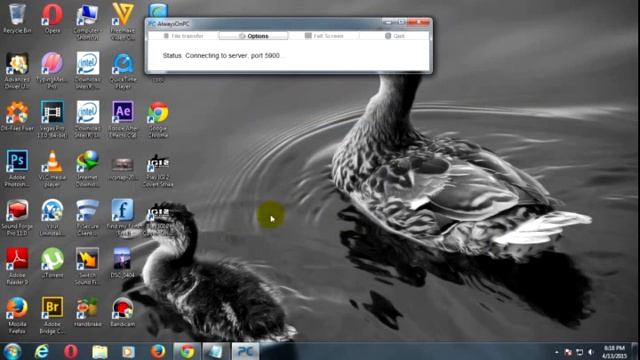Open the File transfer tab in AlwaysOnPC
The width and height of the screenshot is (640, 360).
183,36
